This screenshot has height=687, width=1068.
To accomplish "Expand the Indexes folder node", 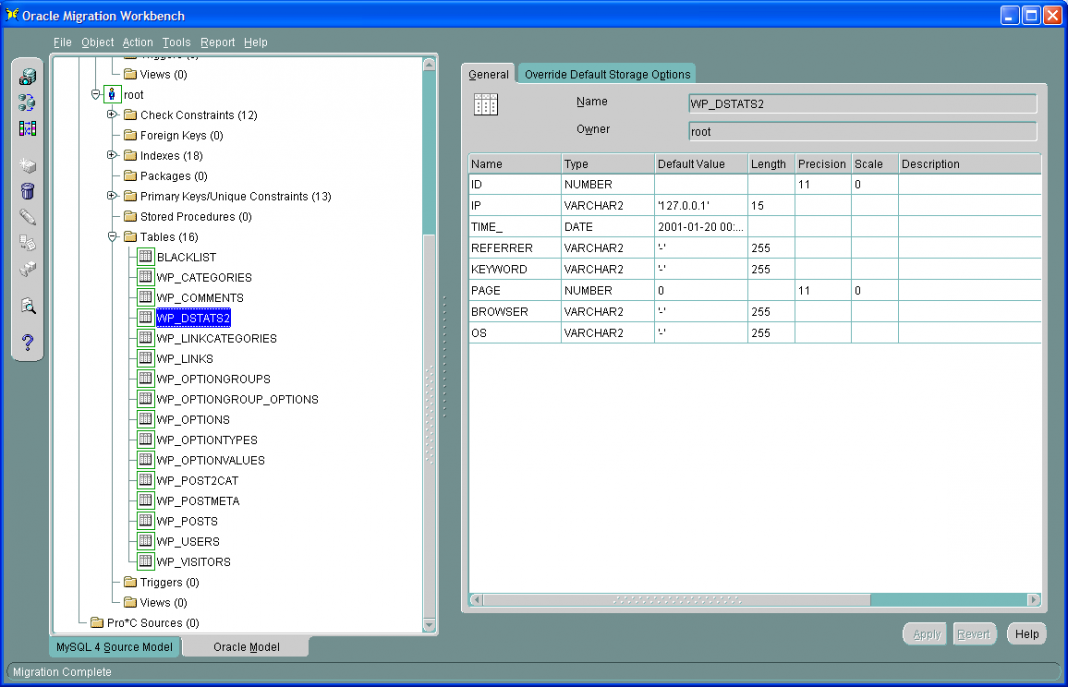I will tap(113, 155).
